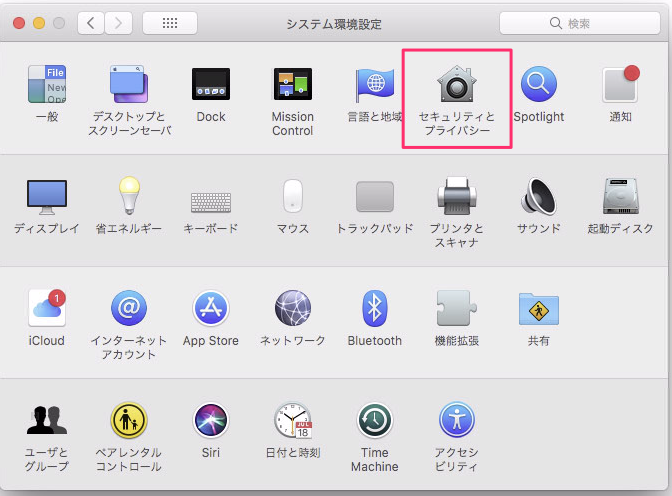Open iCloud settings icon

pyautogui.click(x=46, y=308)
